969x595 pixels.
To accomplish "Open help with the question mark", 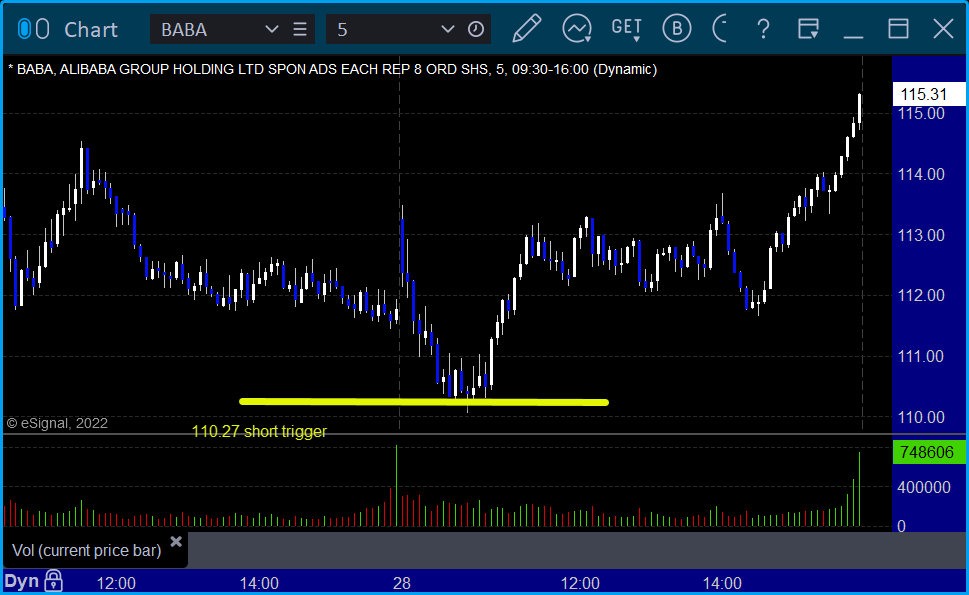I will click(x=763, y=29).
